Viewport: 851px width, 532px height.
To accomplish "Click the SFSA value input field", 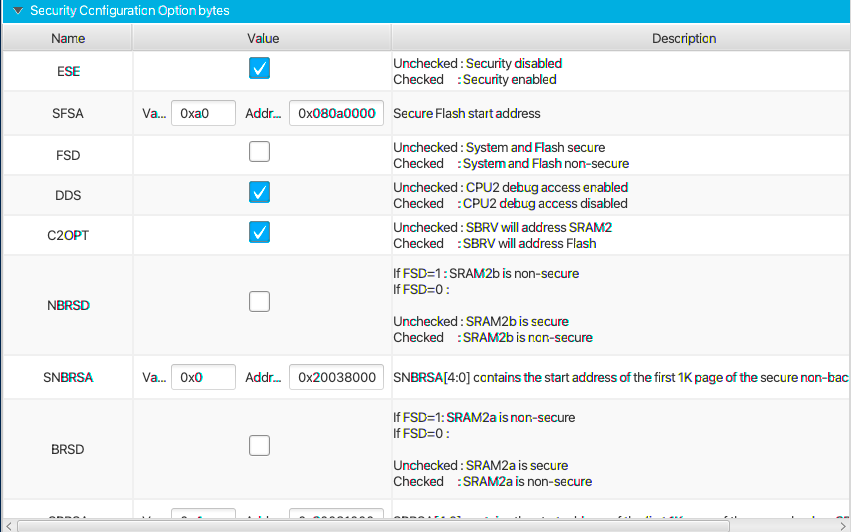I will coord(203,113).
